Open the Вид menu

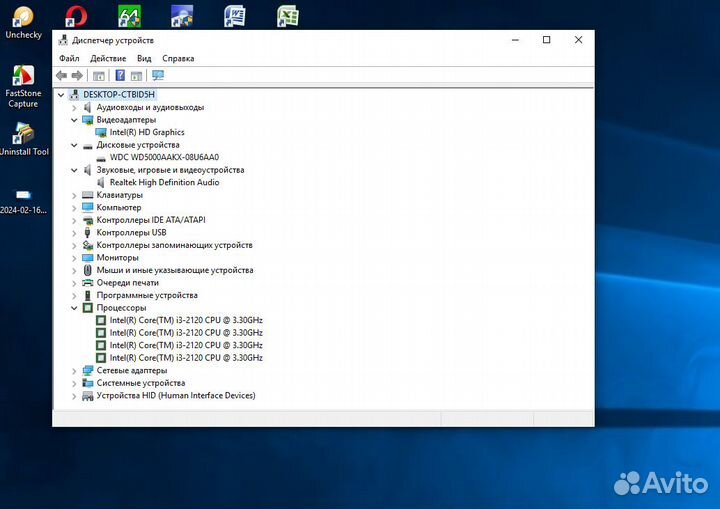144,58
